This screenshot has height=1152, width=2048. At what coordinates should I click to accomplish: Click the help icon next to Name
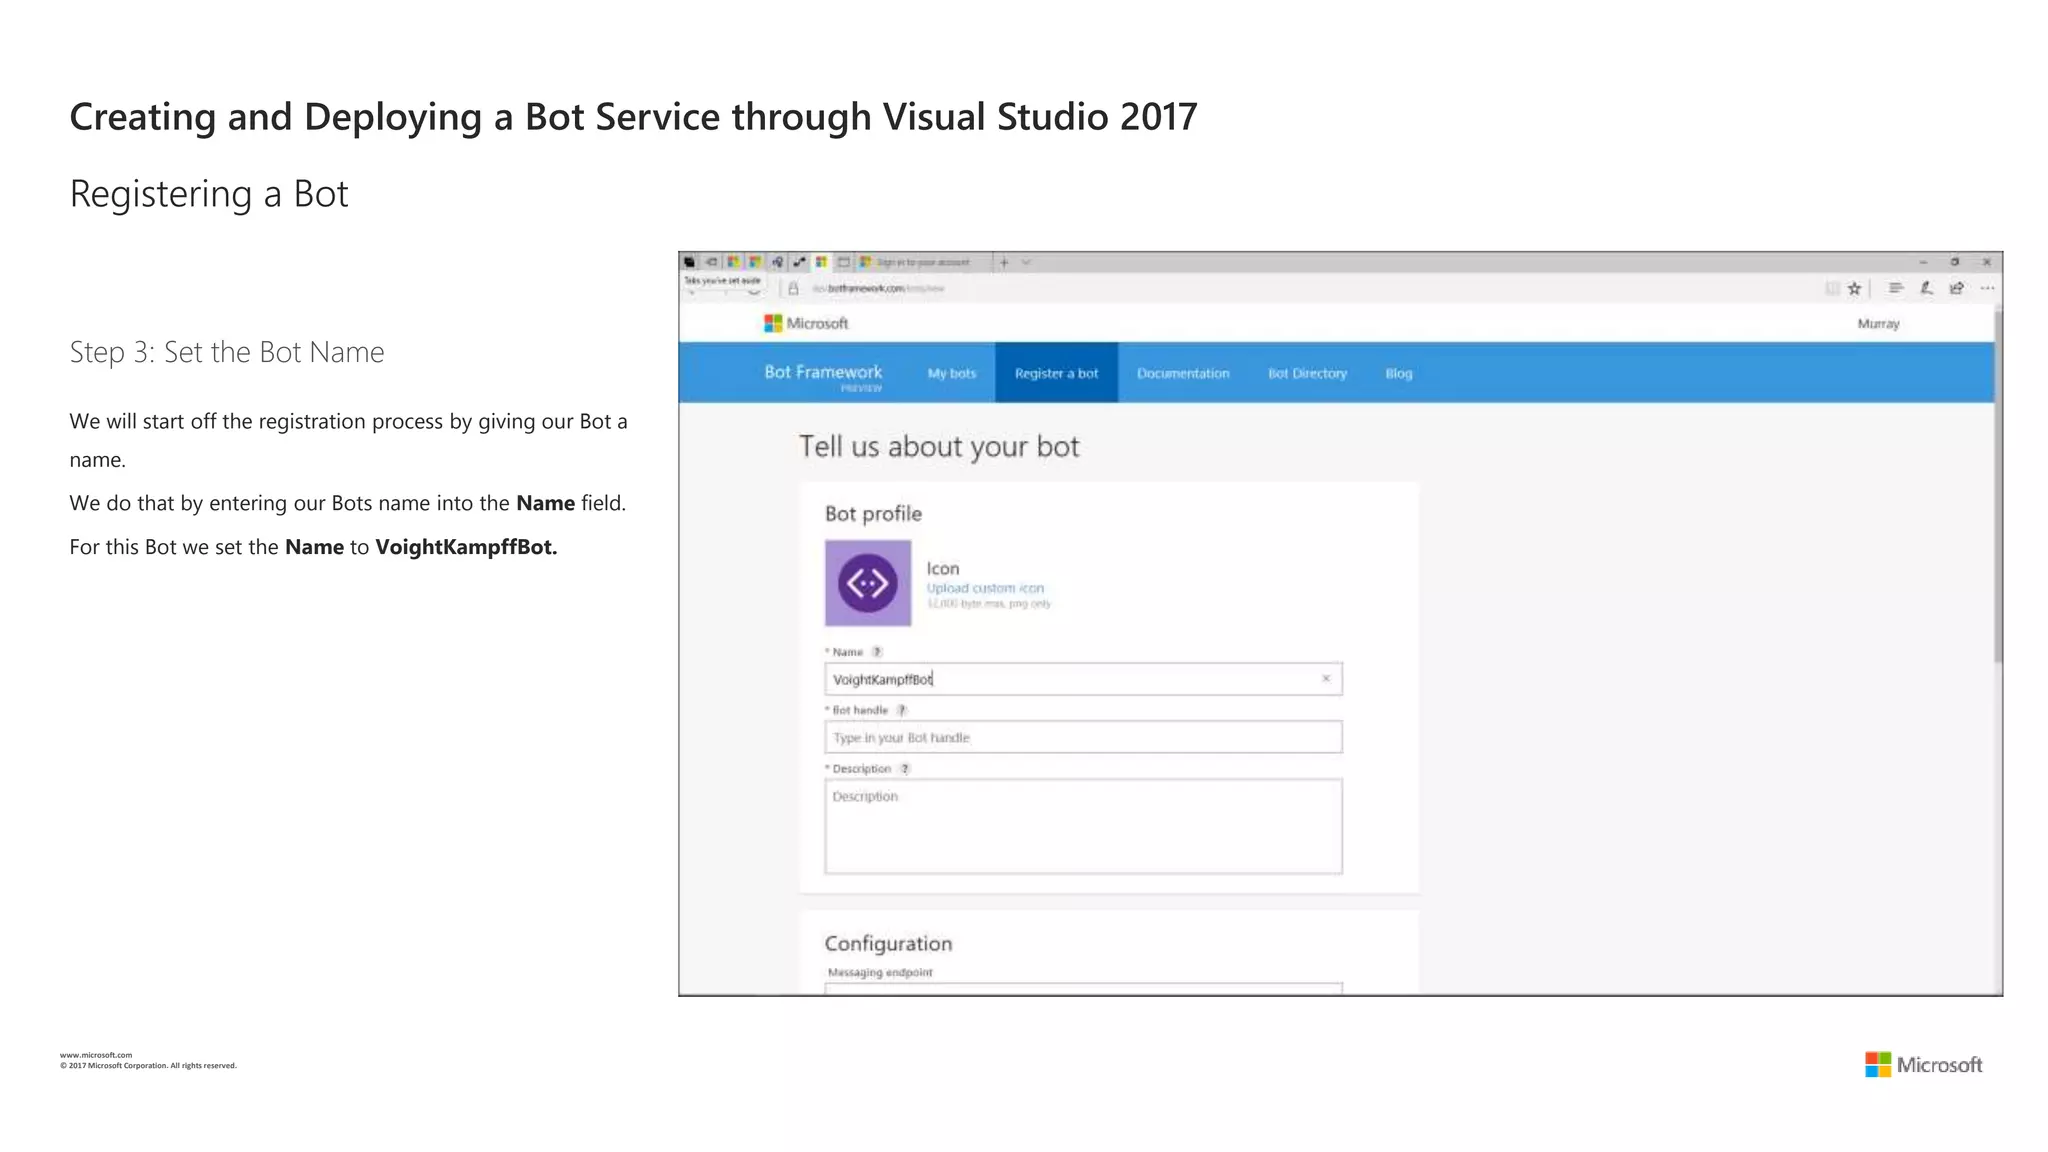tap(877, 652)
